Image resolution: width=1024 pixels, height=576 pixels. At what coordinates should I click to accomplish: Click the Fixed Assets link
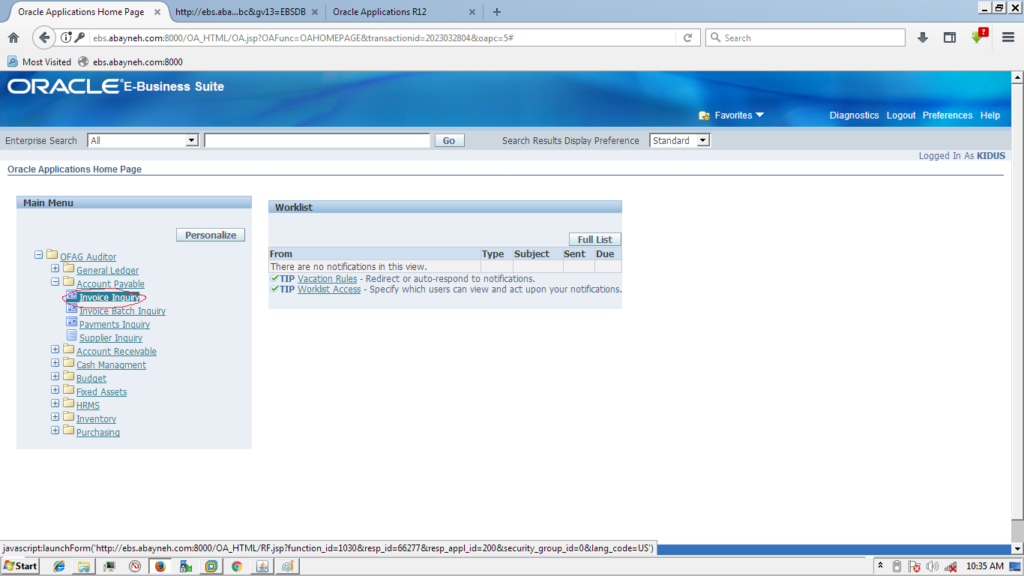101,392
